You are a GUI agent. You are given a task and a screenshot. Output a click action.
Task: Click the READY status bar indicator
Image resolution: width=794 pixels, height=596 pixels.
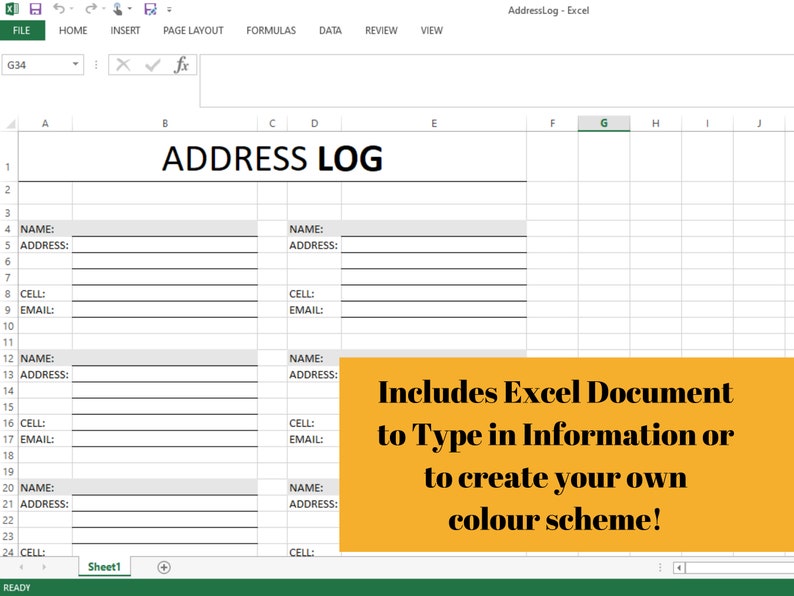[x=17, y=587]
